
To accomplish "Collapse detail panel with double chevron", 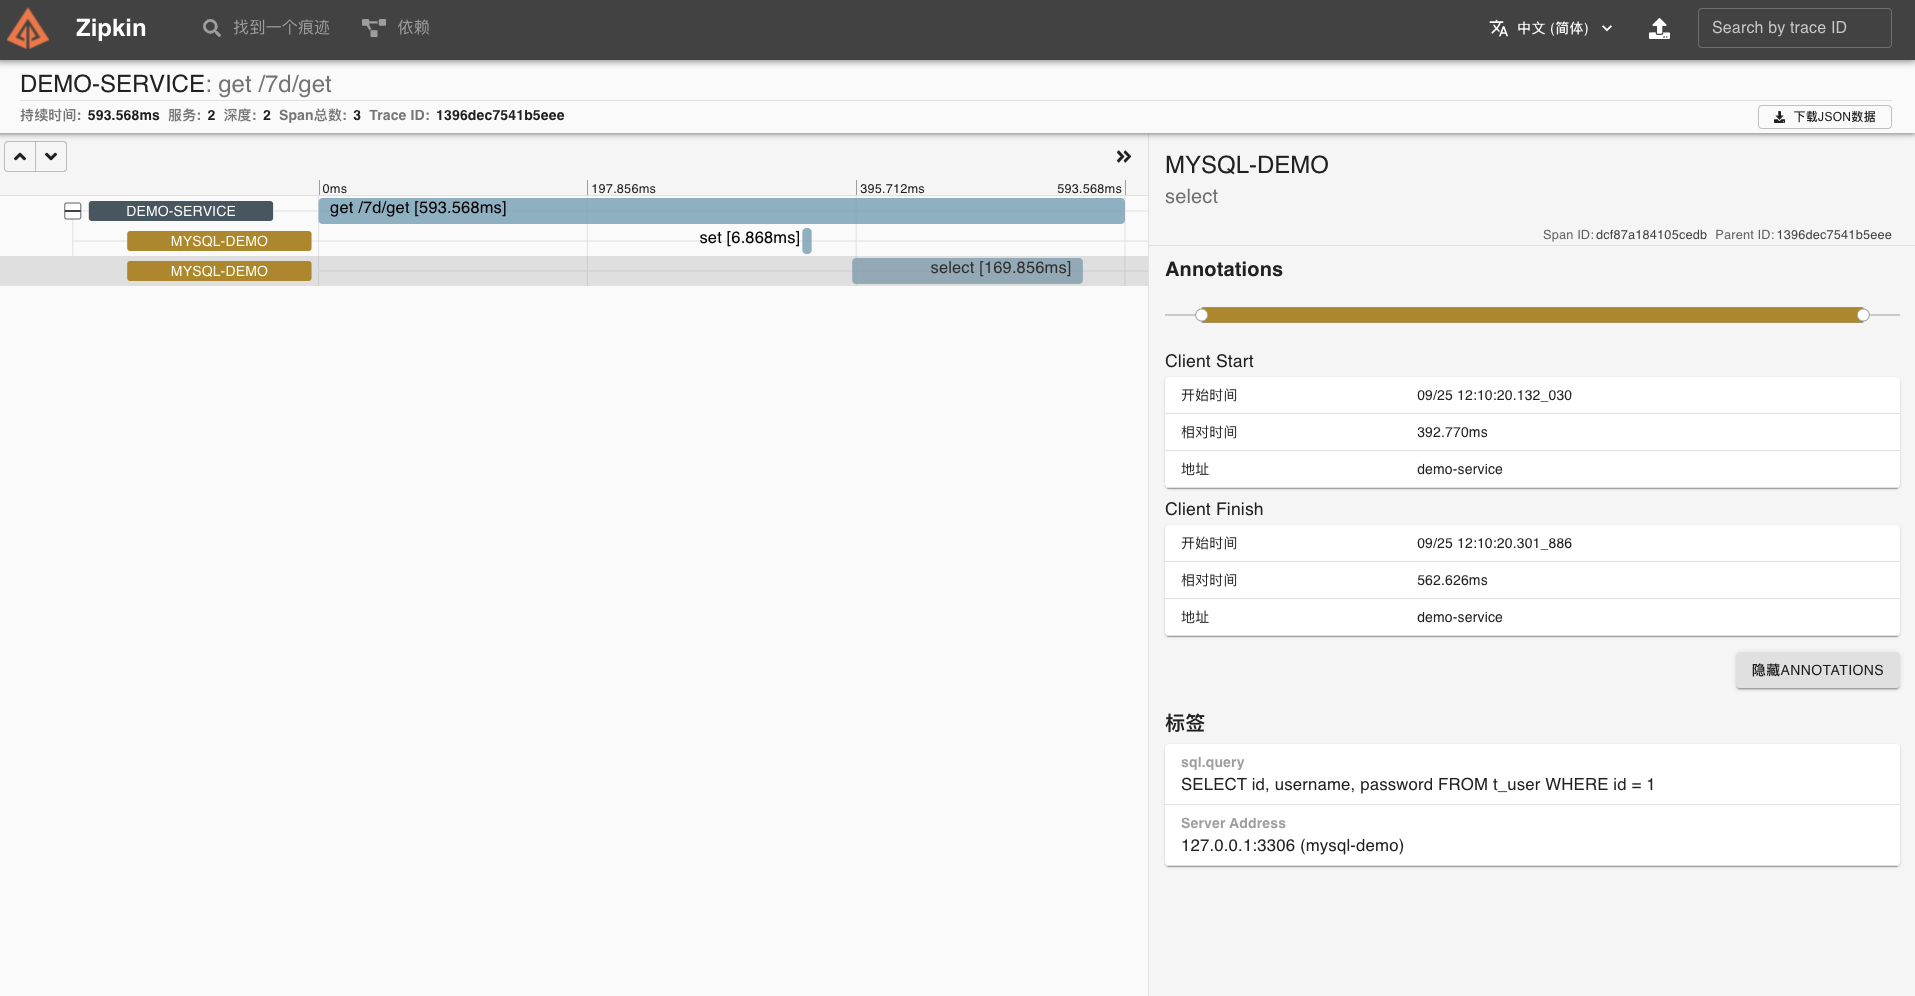I will [1124, 157].
